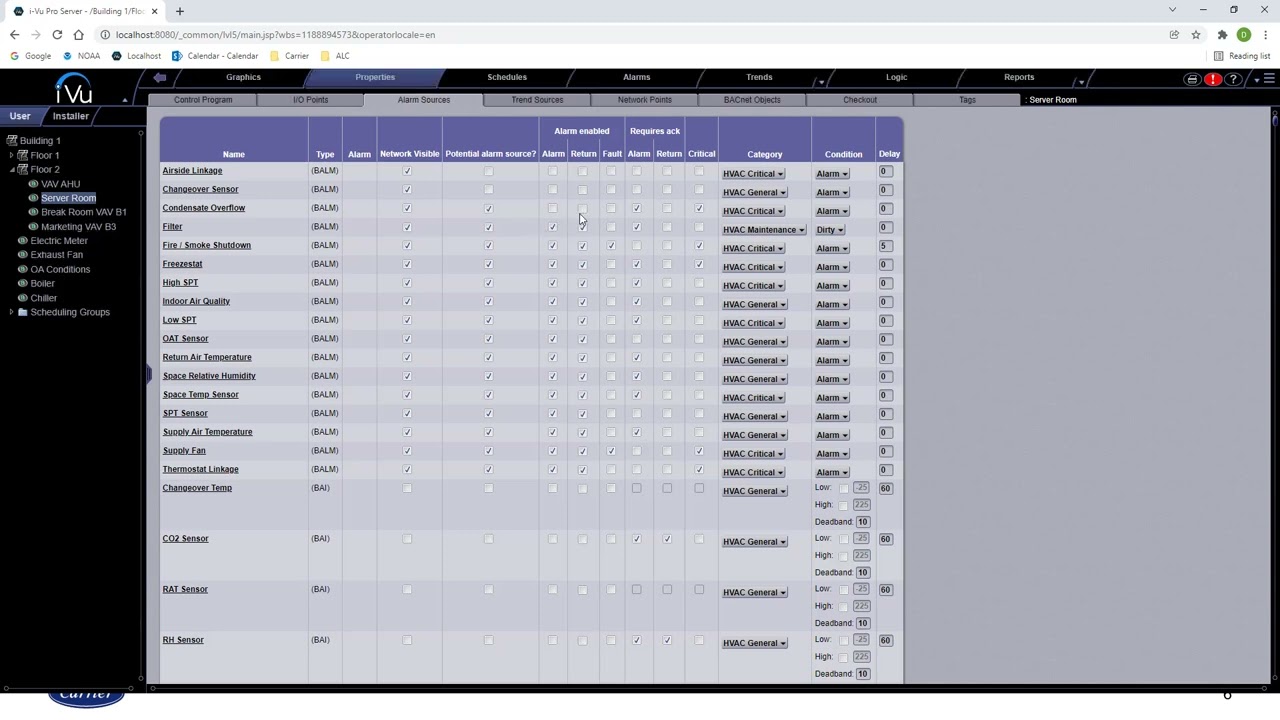Expand the Floor 1 tree node
The image size is (1280, 720).
coord(11,155)
